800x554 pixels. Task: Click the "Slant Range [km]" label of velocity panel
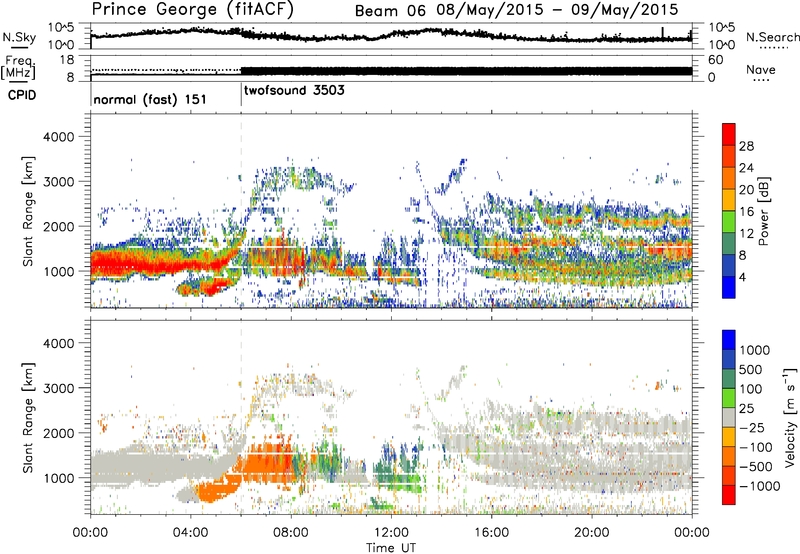tap(28, 418)
